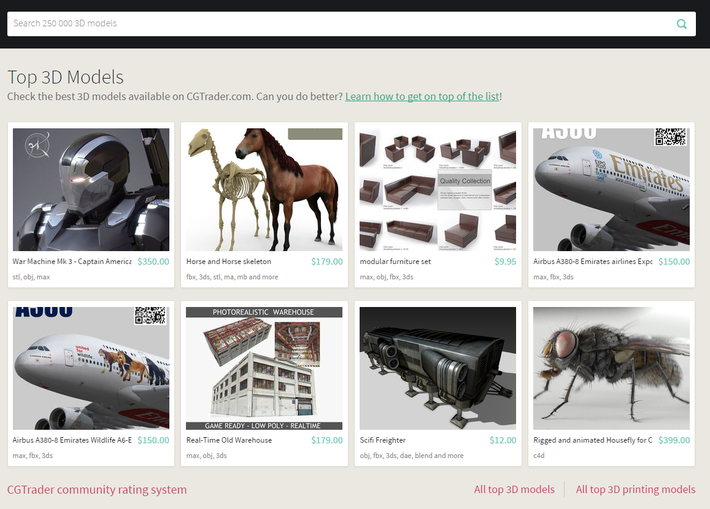Viewport: 710px width, 509px height.
Task: Click the Top 3D Models heading
Action: 66,77
